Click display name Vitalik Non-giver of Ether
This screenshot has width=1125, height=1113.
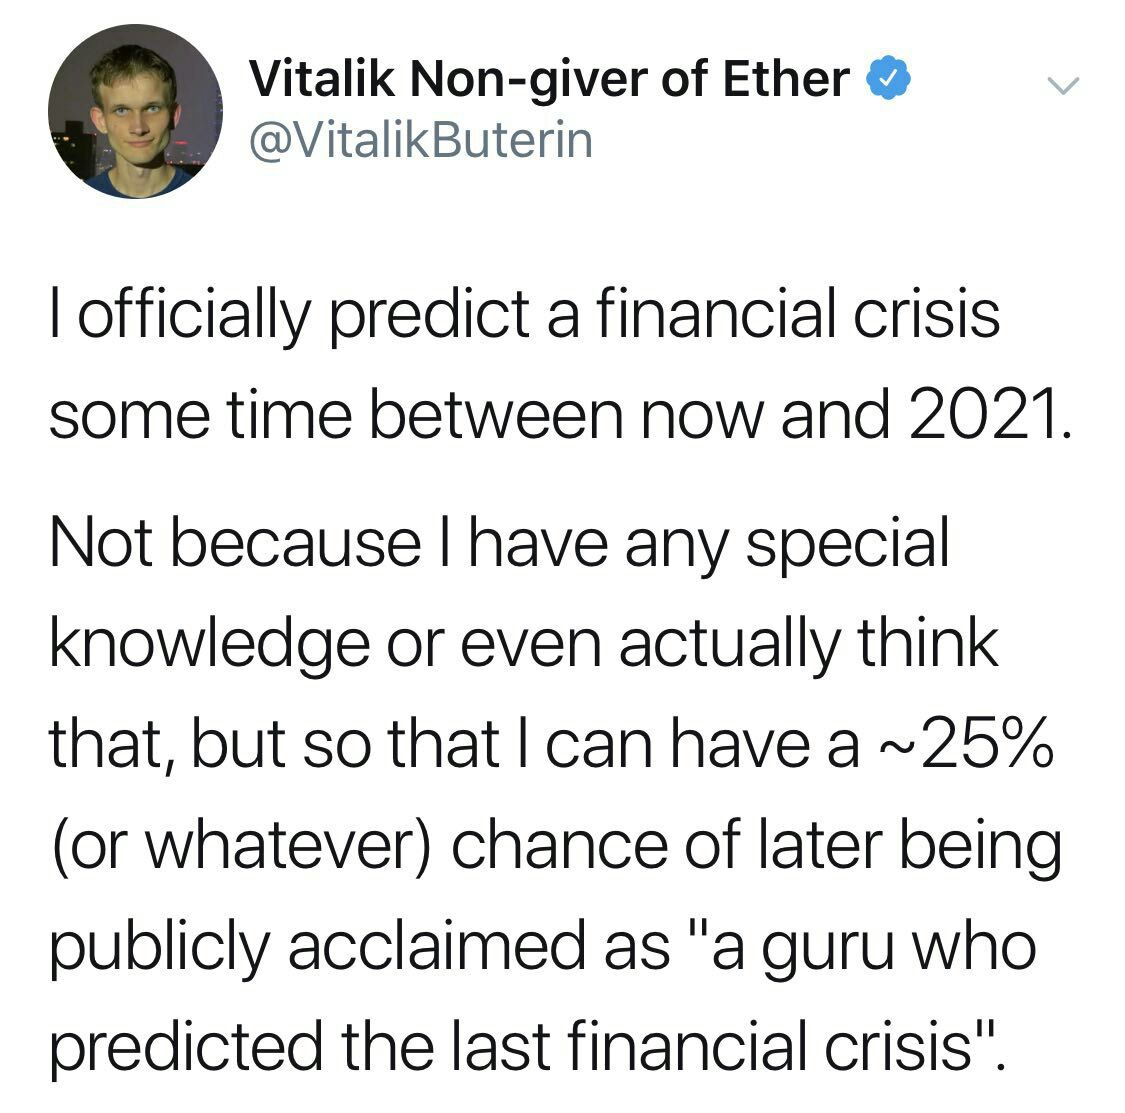pyautogui.click(x=550, y=78)
